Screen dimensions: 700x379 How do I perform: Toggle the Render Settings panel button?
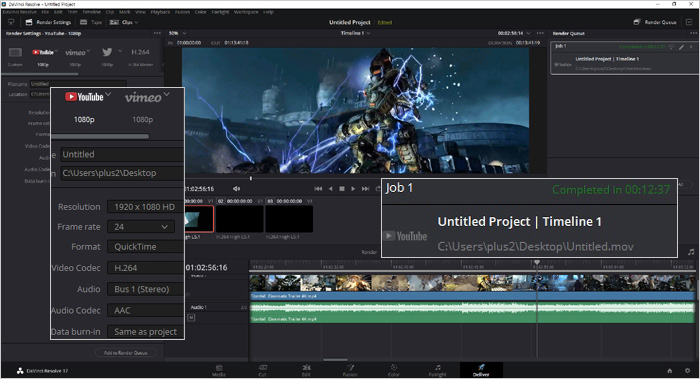[48, 22]
